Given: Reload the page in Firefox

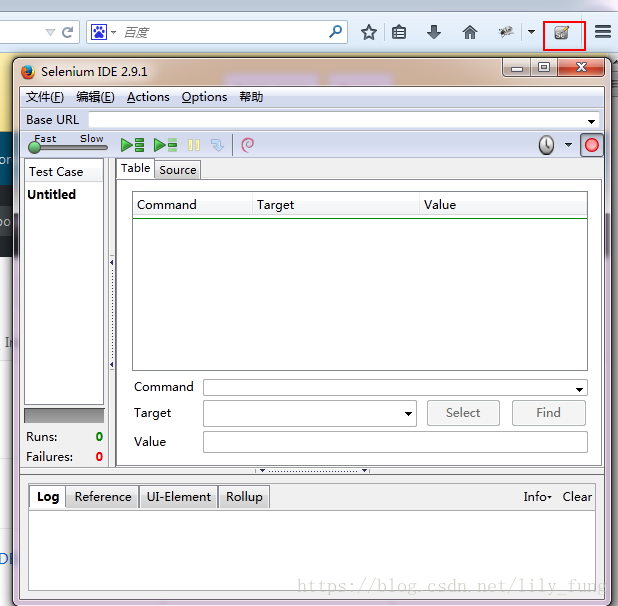Looking at the screenshot, I should [68, 32].
